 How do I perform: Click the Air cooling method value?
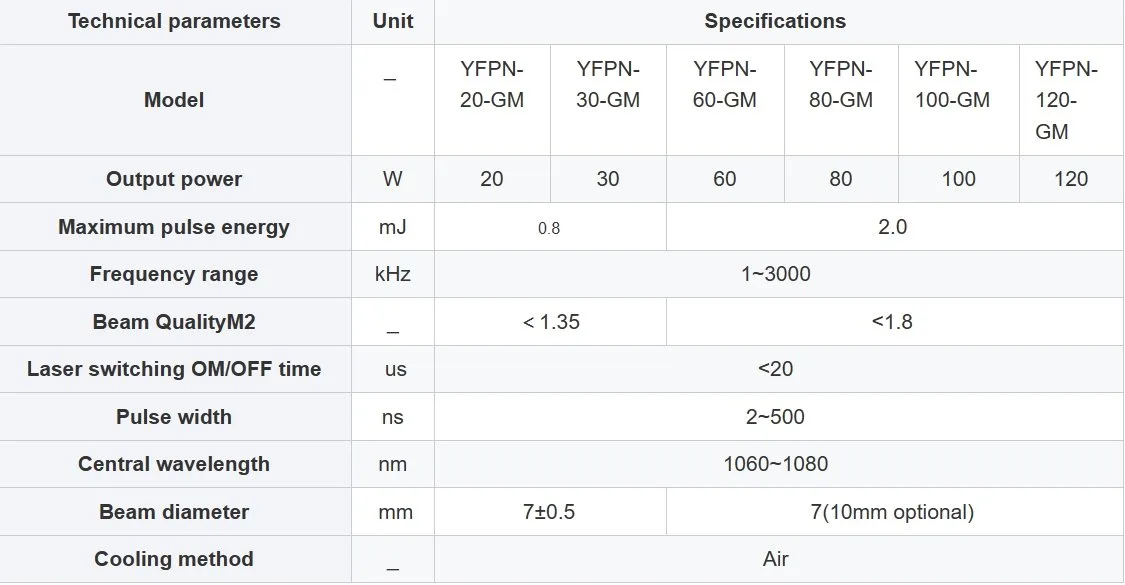pyautogui.click(x=776, y=559)
